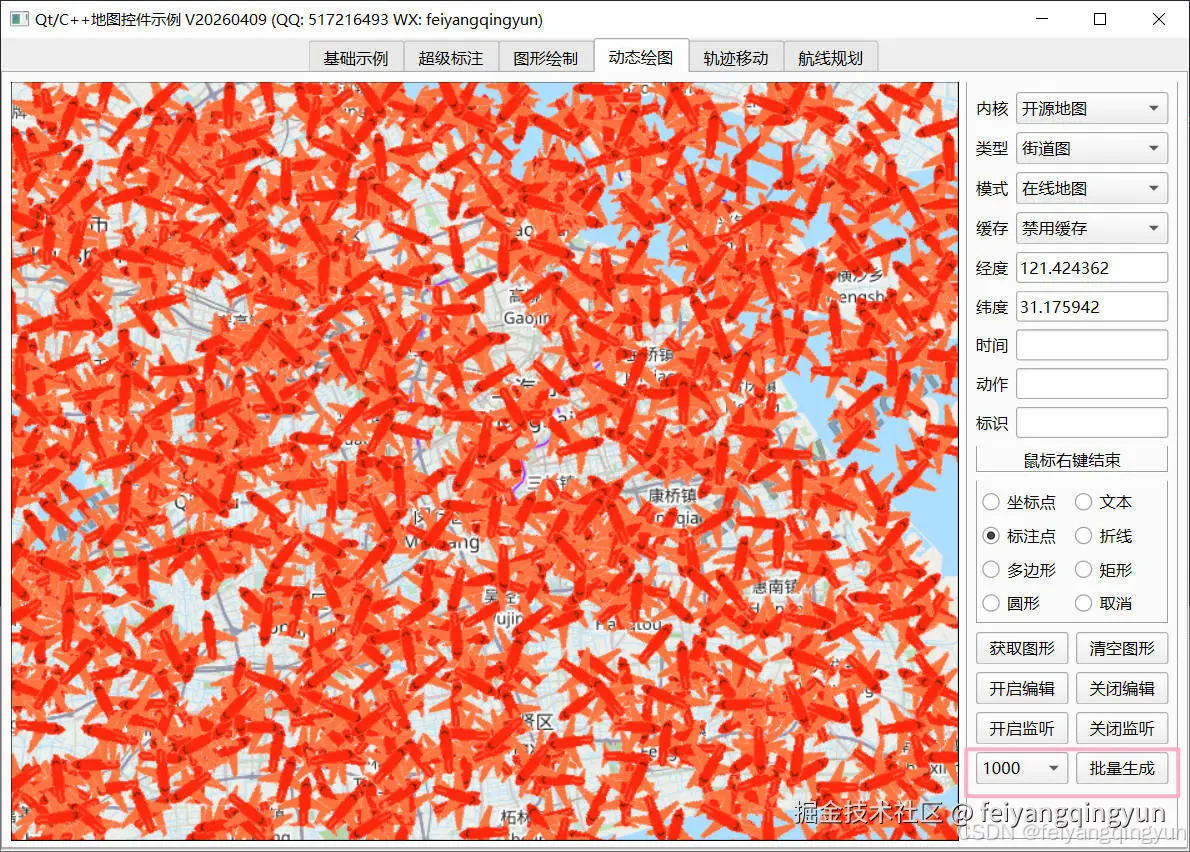Choose the 多边形 radio option
The width and height of the screenshot is (1190, 852).
point(1019,570)
